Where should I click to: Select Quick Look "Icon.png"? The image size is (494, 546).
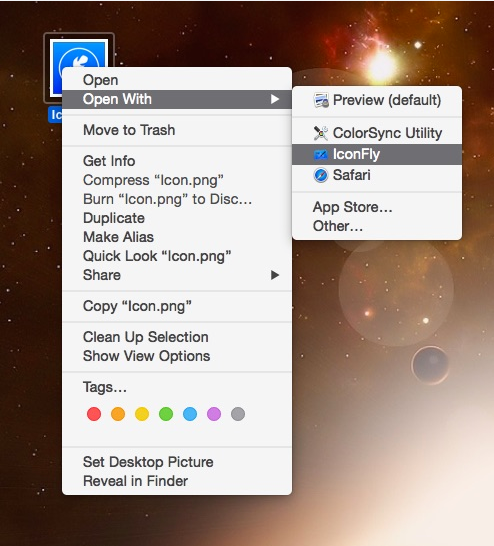pyautogui.click(x=177, y=256)
